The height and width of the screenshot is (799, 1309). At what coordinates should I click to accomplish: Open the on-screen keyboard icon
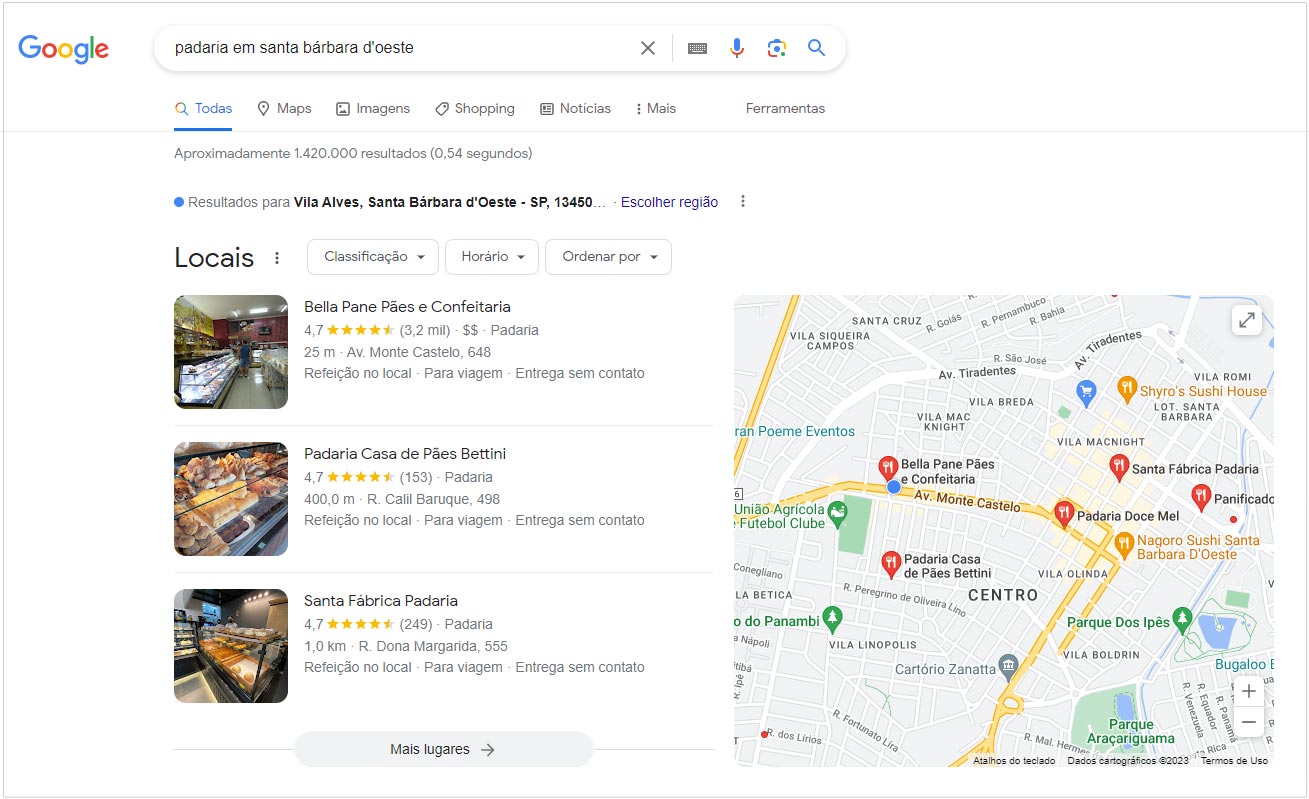(697, 47)
